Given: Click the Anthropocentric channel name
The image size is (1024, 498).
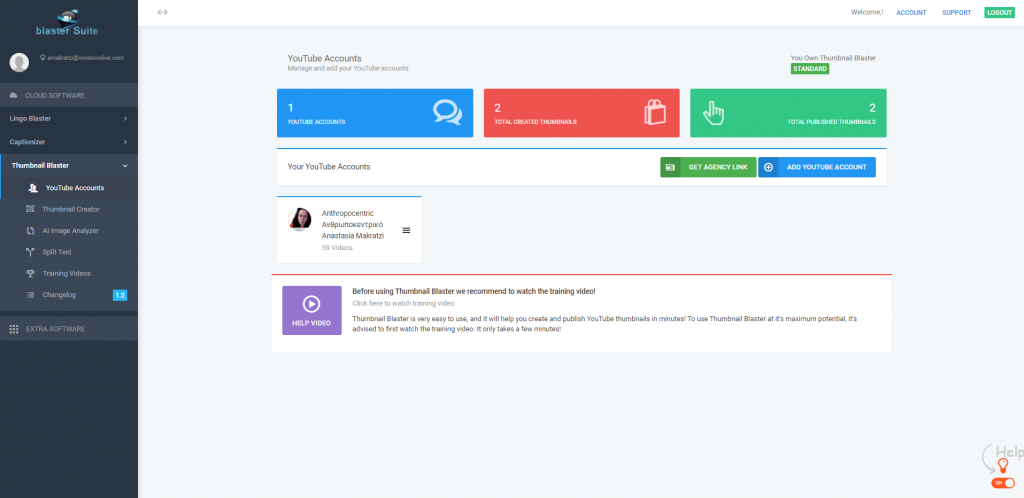Looking at the screenshot, I should click(348, 213).
